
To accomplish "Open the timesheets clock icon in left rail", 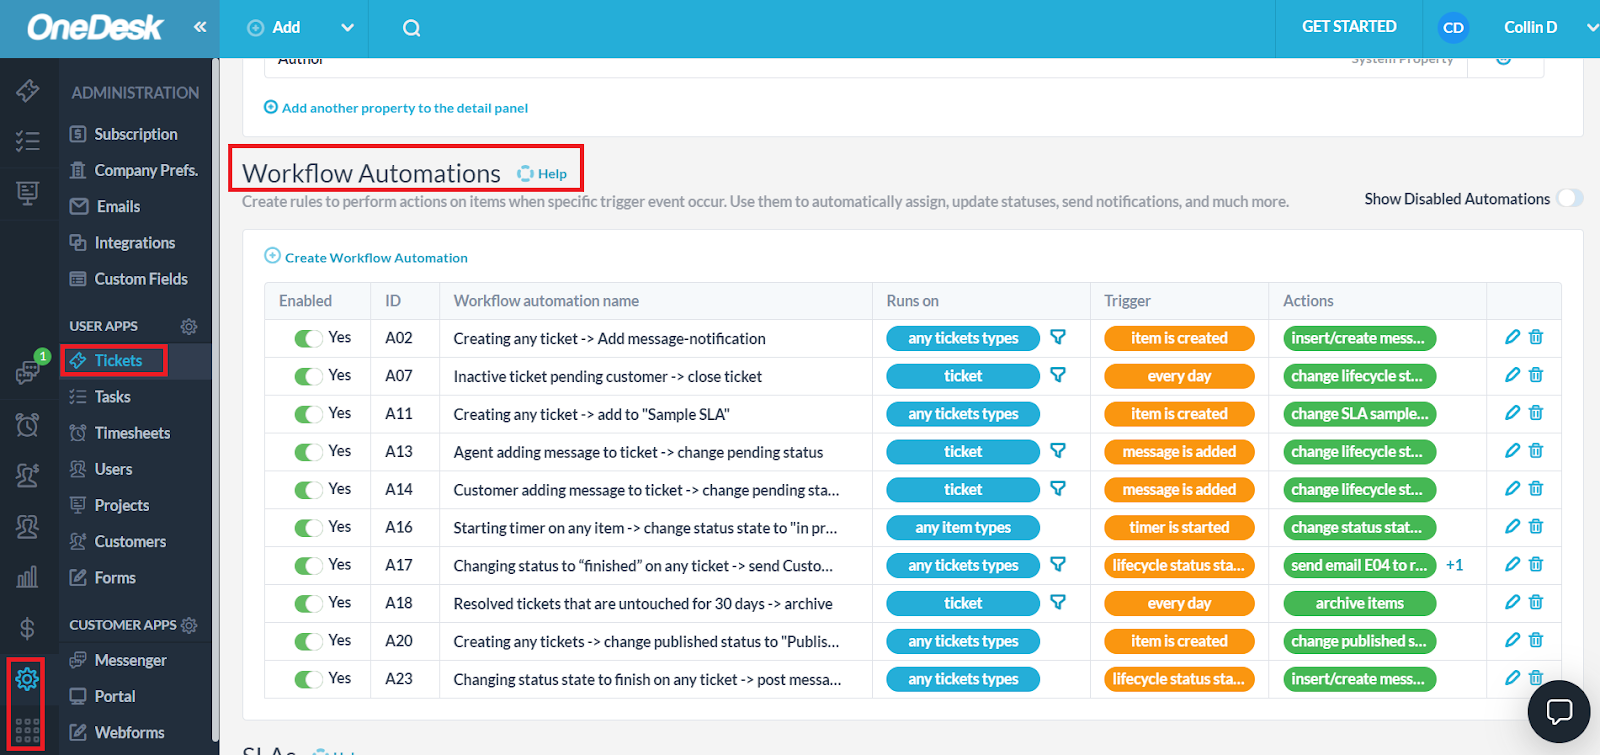I will 27,424.
